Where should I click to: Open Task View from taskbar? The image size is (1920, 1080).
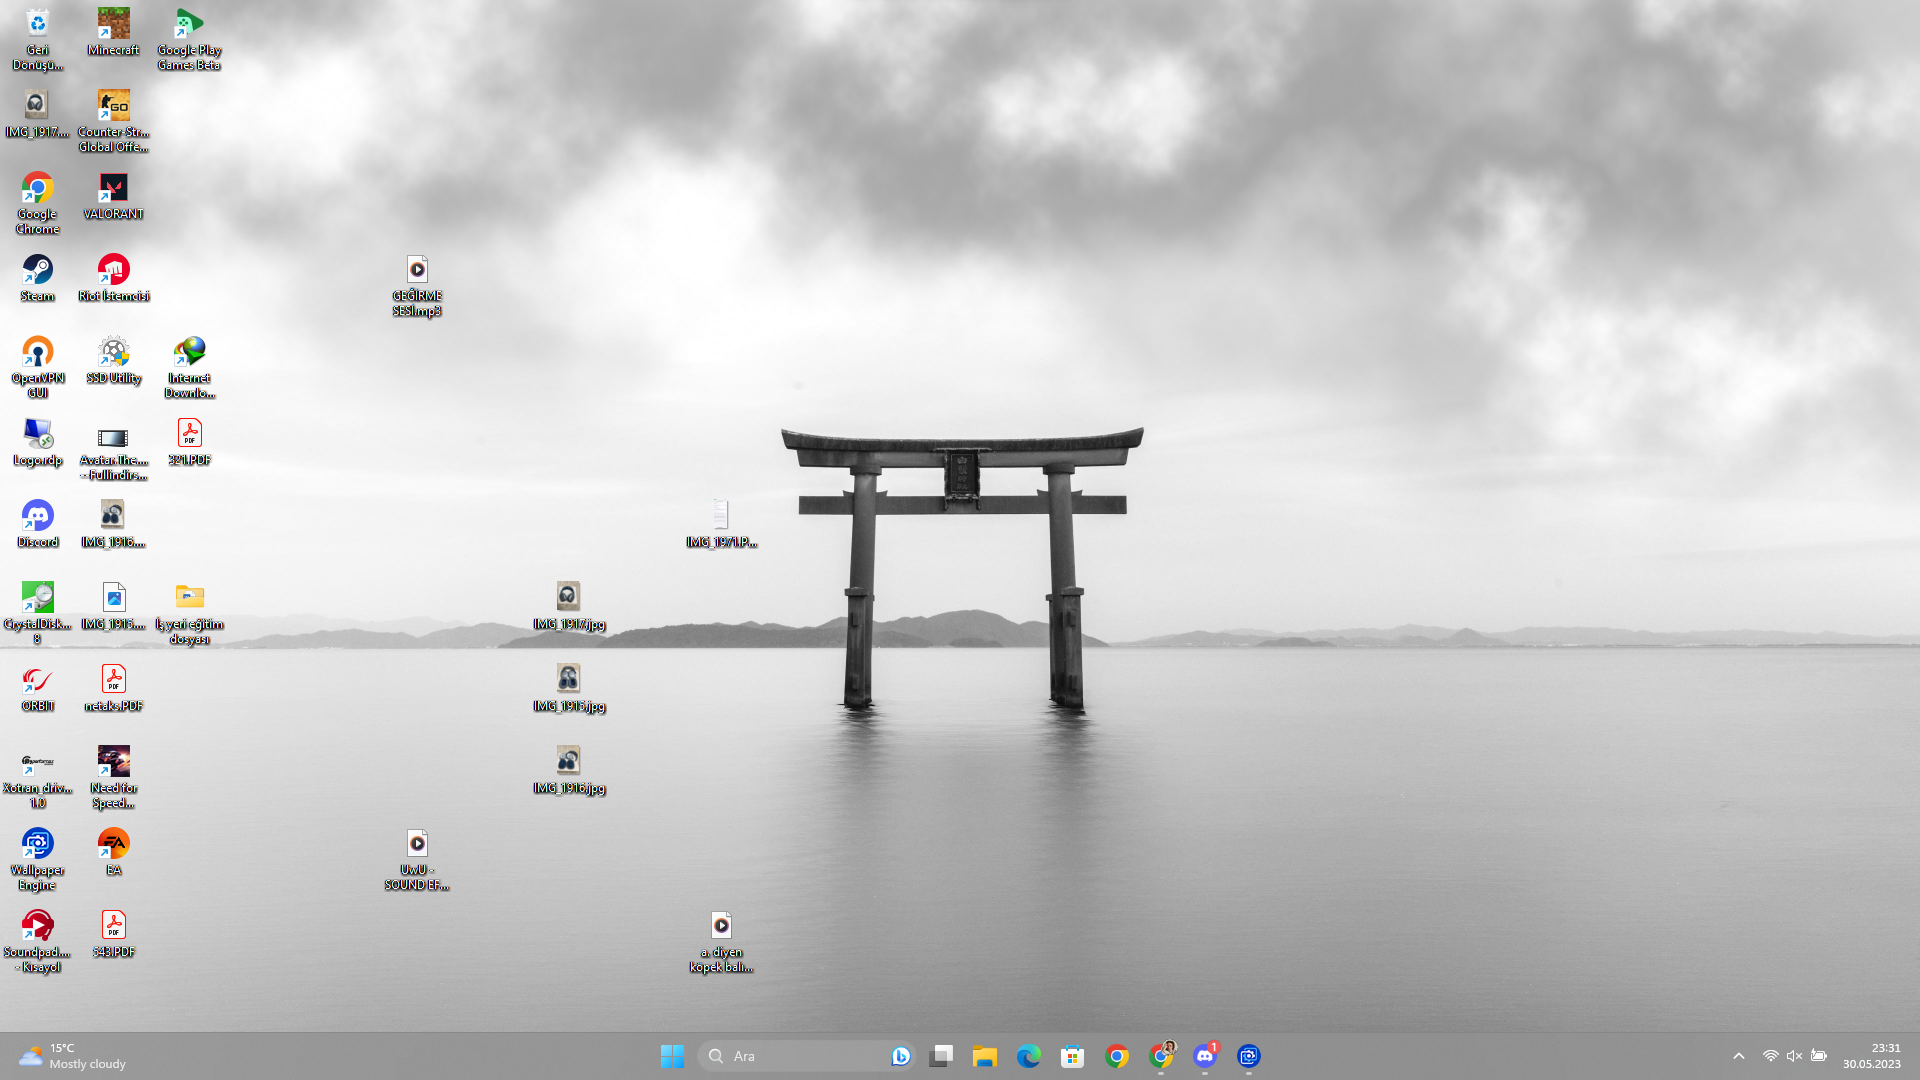coord(941,1056)
